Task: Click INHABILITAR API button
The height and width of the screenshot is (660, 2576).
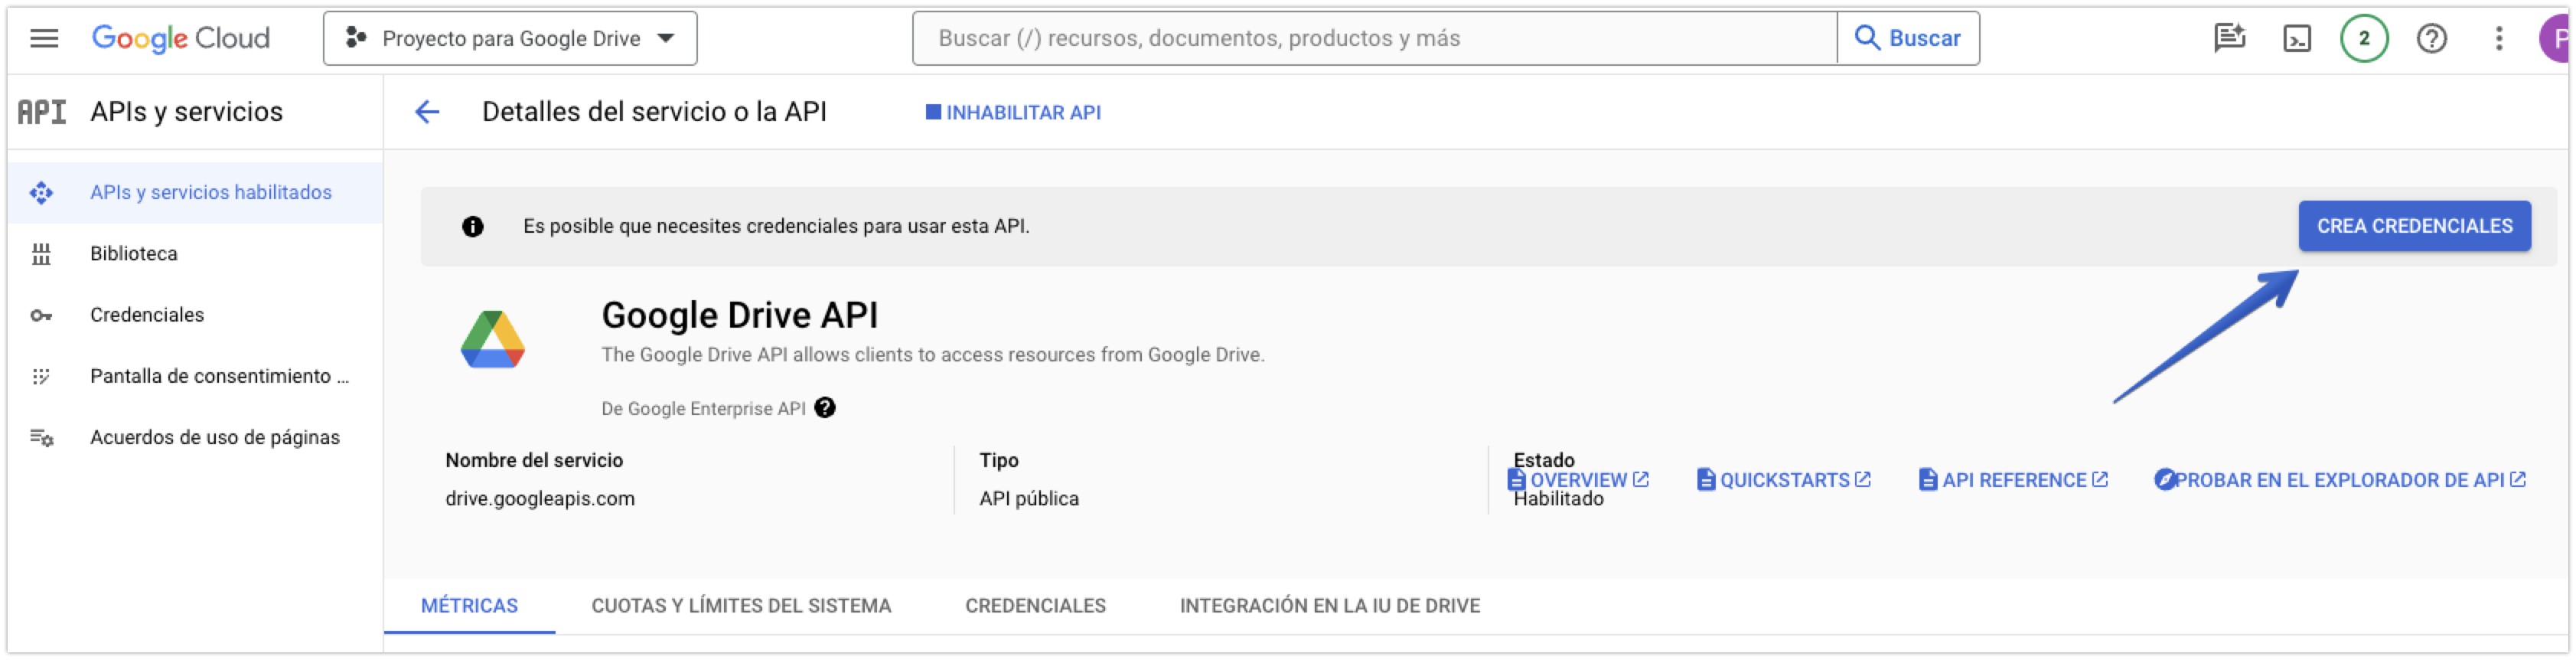Action: pyautogui.click(x=1013, y=112)
